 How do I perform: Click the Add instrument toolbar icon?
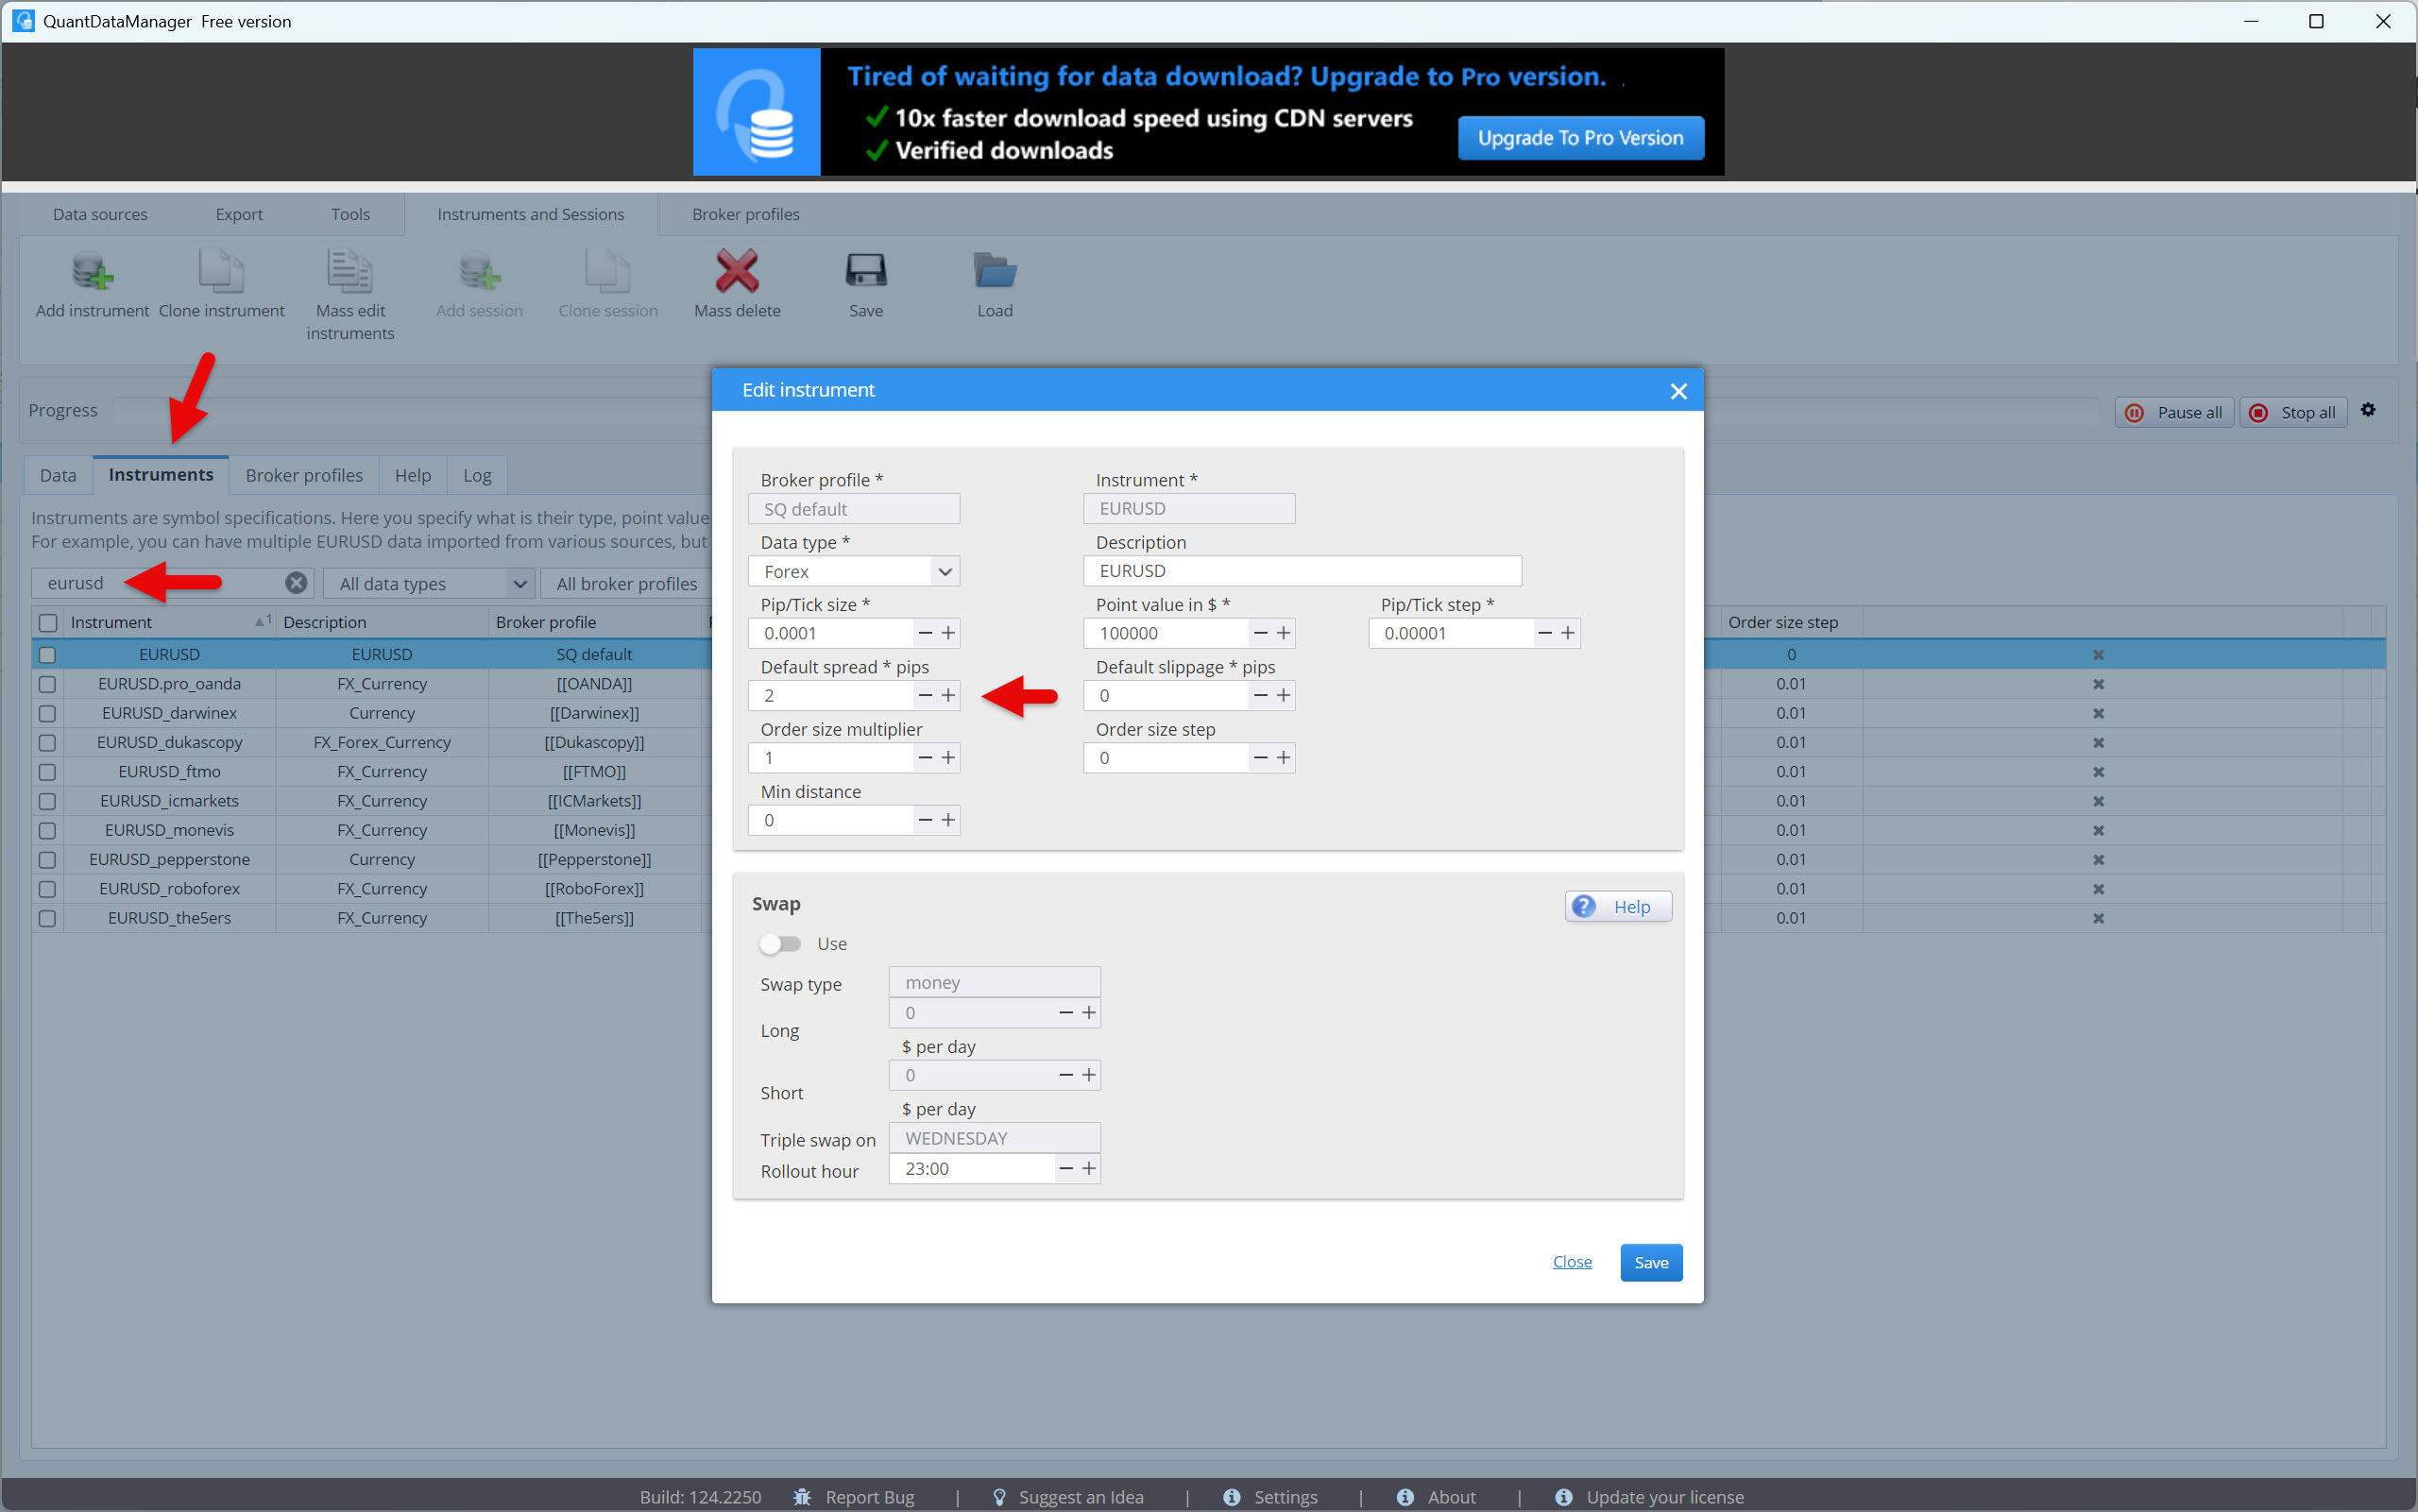92,272
